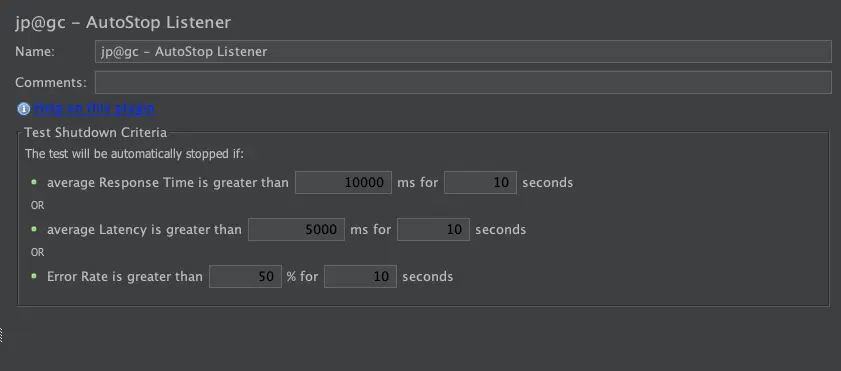Click the Latency seconds duration field
Image resolution: width=841 pixels, height=371 pixels.
click(433, 229)
